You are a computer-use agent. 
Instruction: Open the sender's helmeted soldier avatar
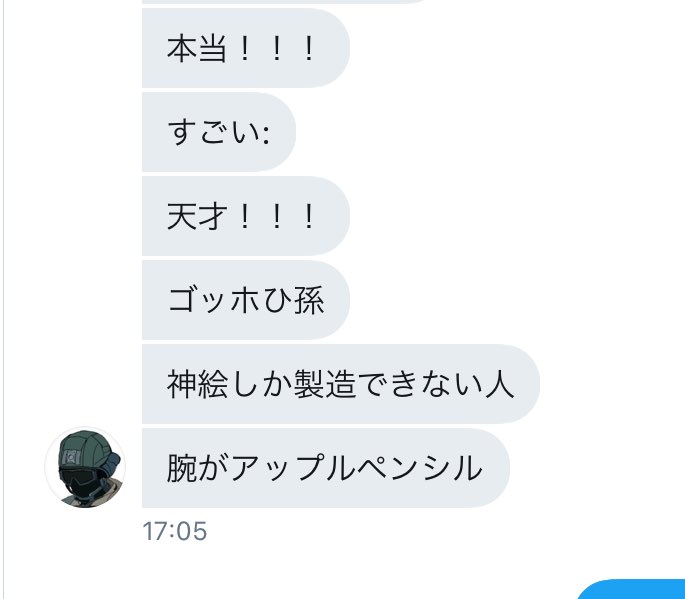click(x=85, y=467)
